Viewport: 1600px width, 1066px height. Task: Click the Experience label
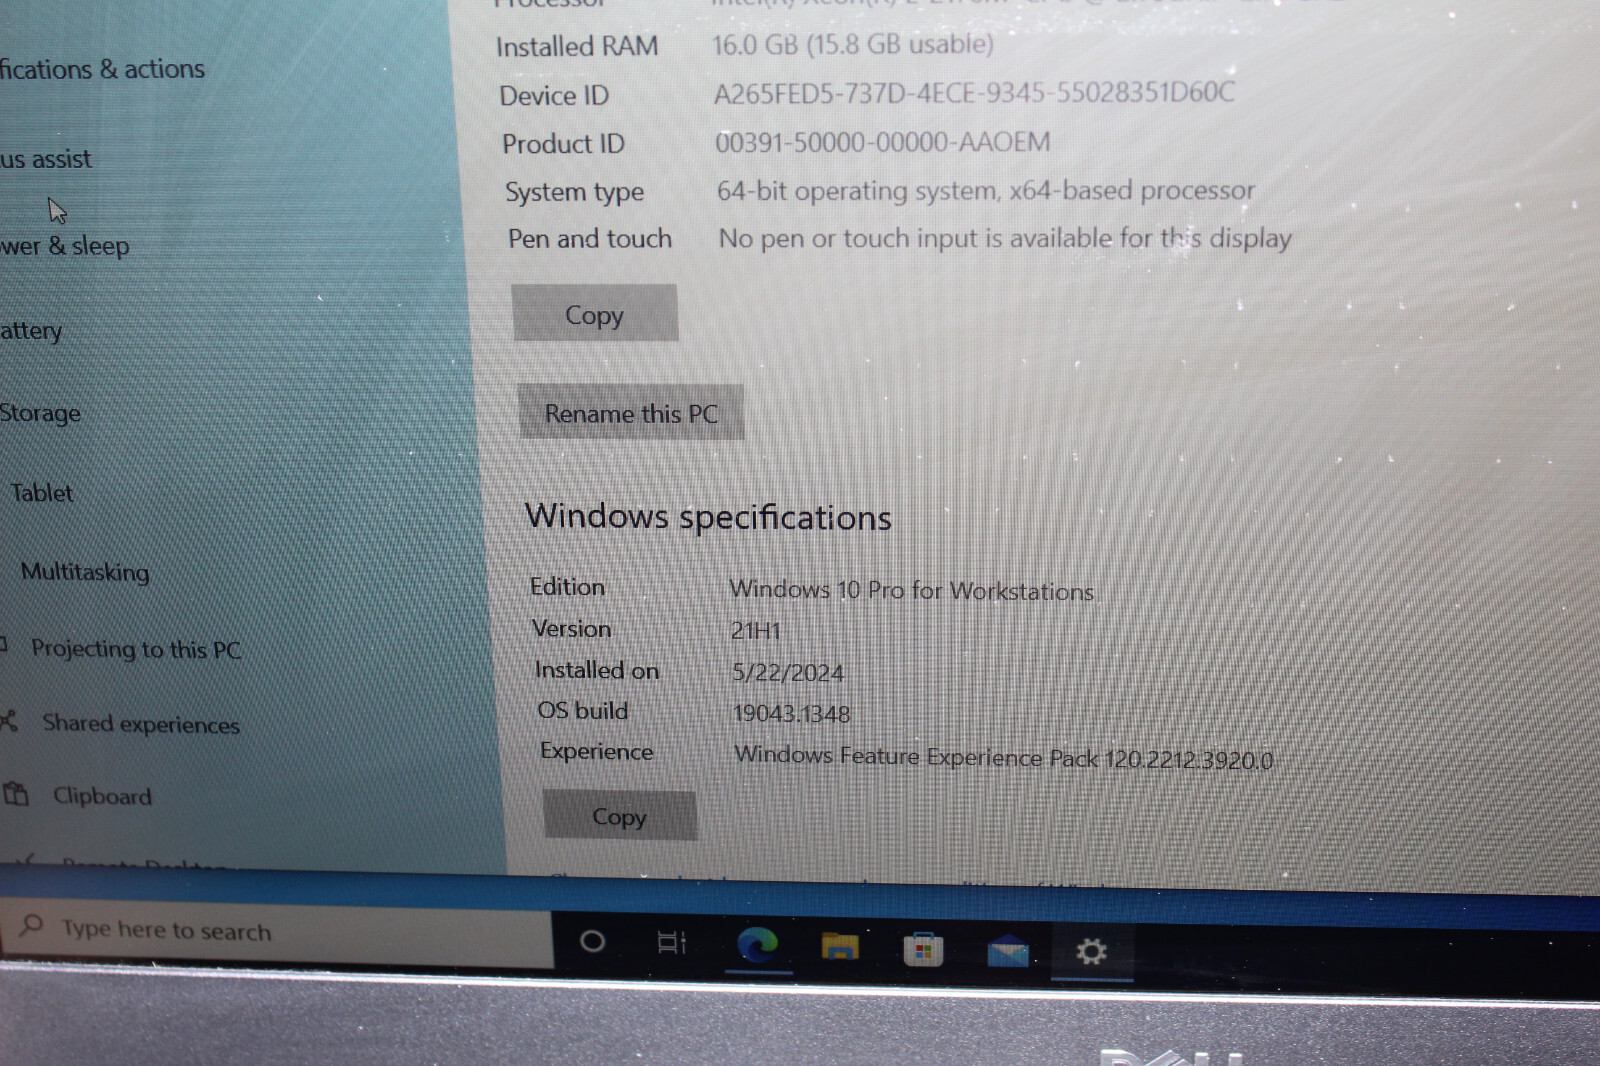(x=597, y=751)
